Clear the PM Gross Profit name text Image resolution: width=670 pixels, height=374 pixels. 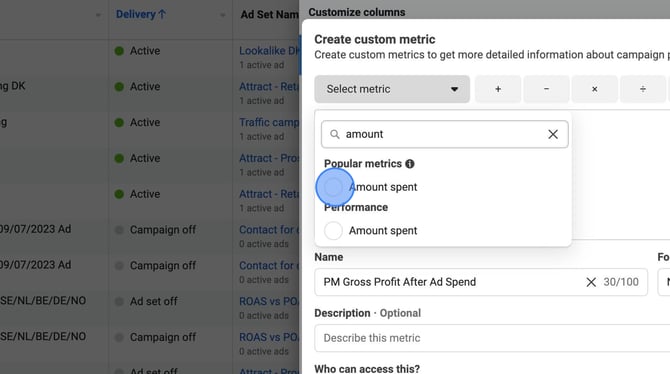(591, 282)
